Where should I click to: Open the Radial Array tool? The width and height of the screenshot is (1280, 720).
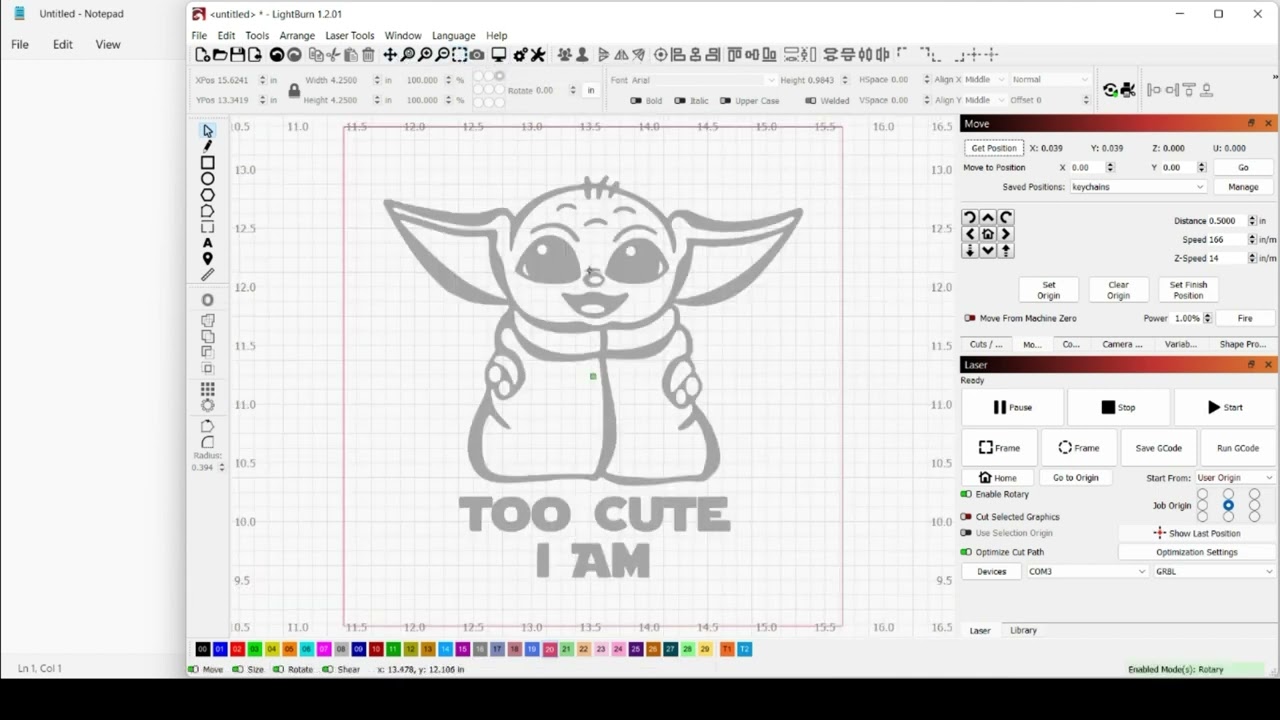pyautogui.click(x=207, y=405)
